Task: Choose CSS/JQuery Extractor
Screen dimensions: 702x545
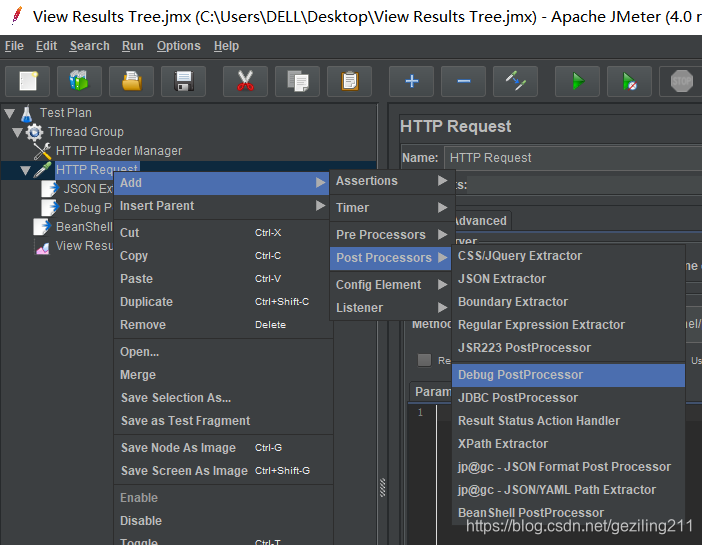Action: [x=569, y=256]
